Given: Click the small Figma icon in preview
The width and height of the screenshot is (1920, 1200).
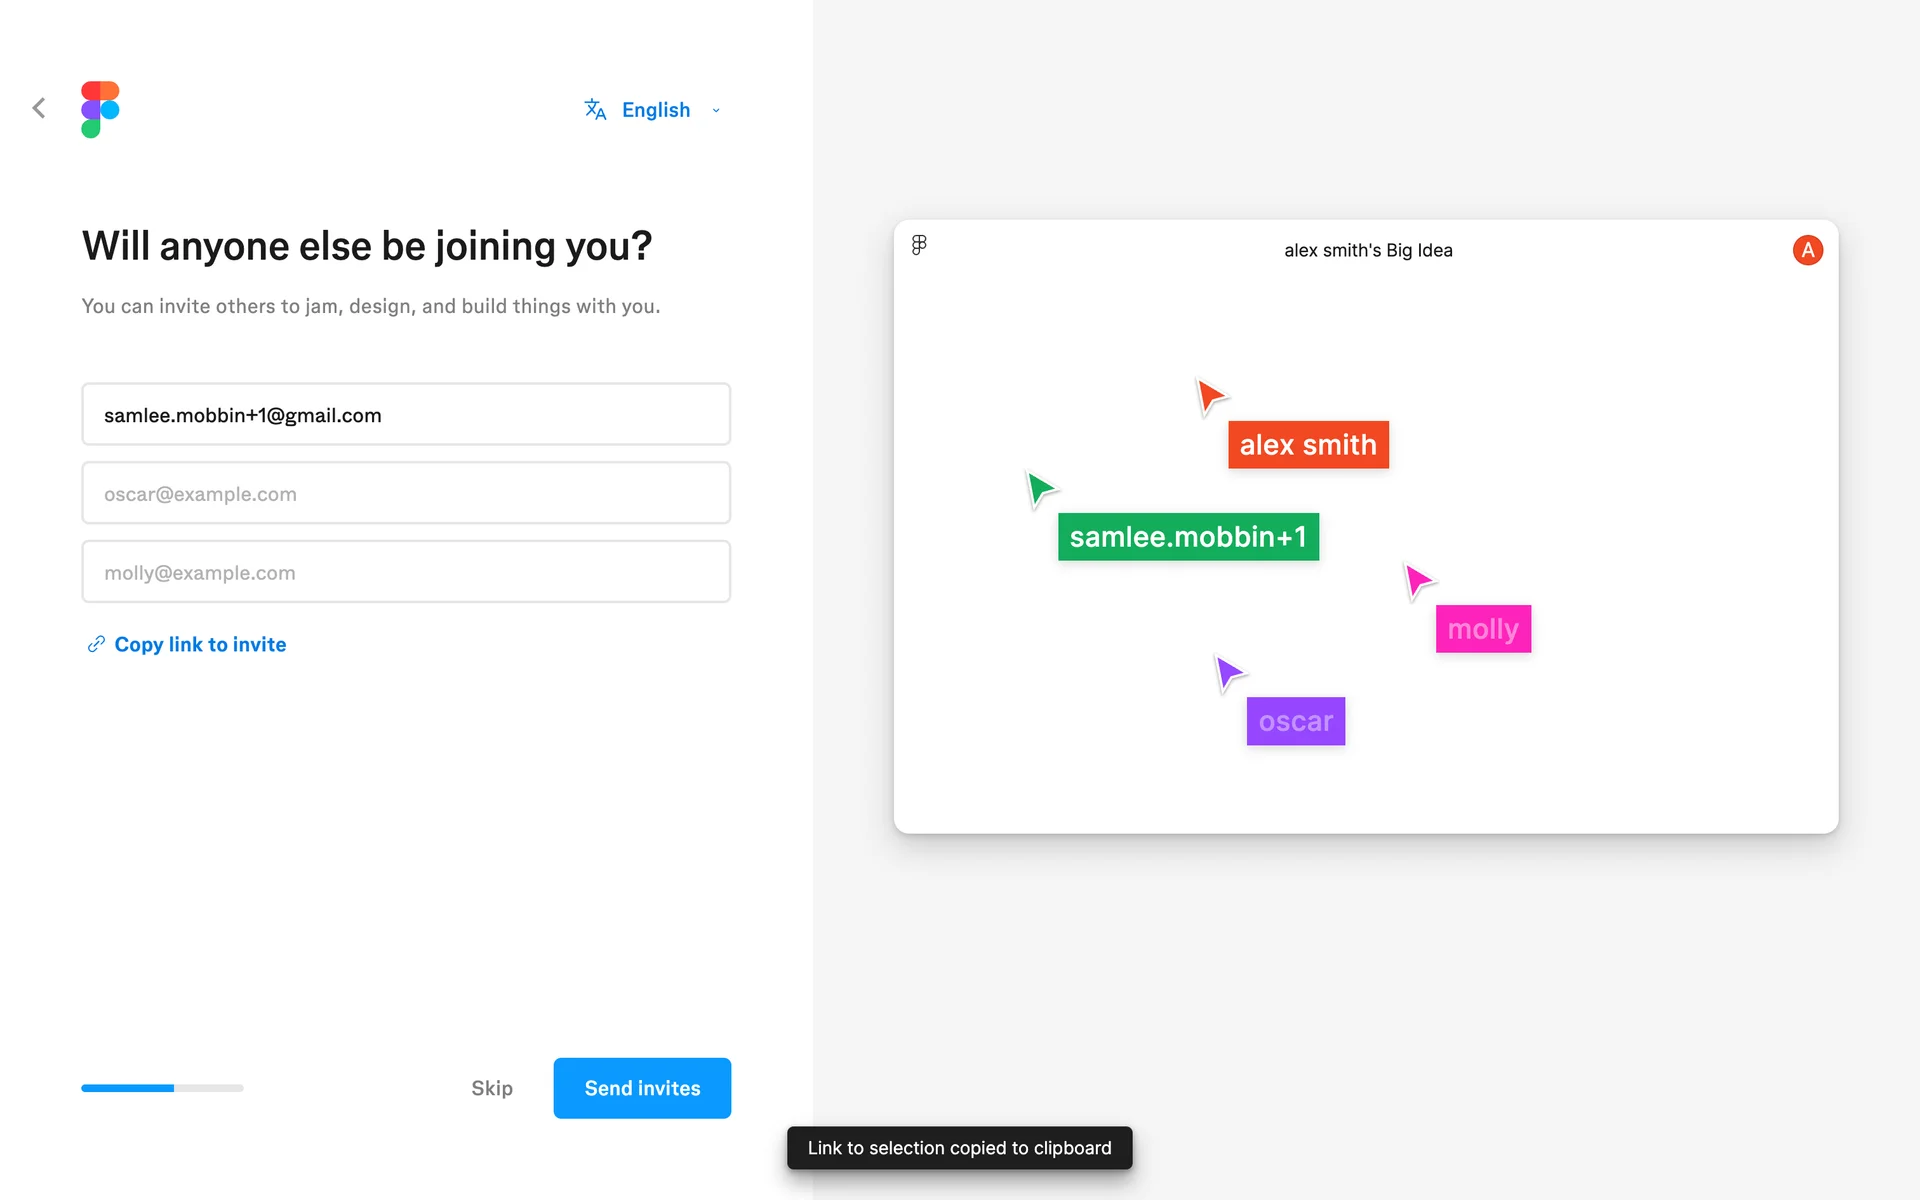Looking at the screenshot, I should pos(919,245).
